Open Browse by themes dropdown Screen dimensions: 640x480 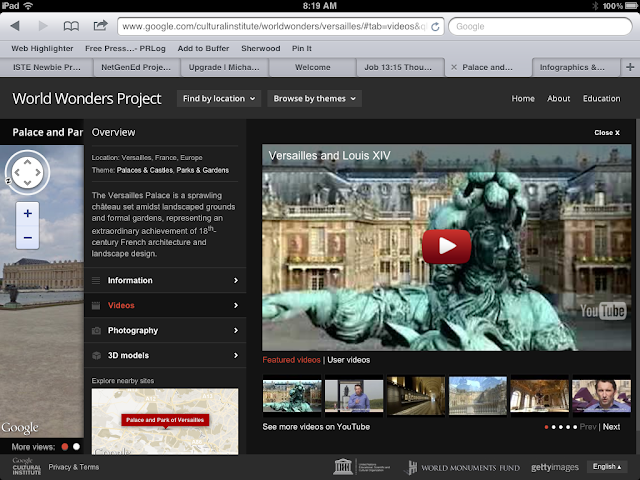click(x=314, y=98)
